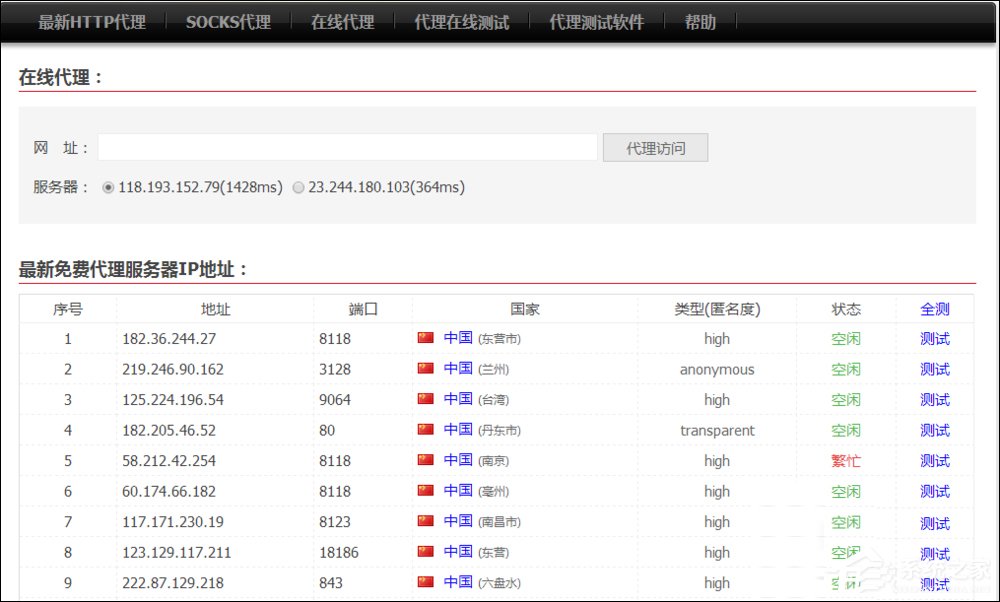The width and height of the screenshot is (1000, 602).
Task: Click 中国 link in 东营市 row
Action: coord(458,338)
